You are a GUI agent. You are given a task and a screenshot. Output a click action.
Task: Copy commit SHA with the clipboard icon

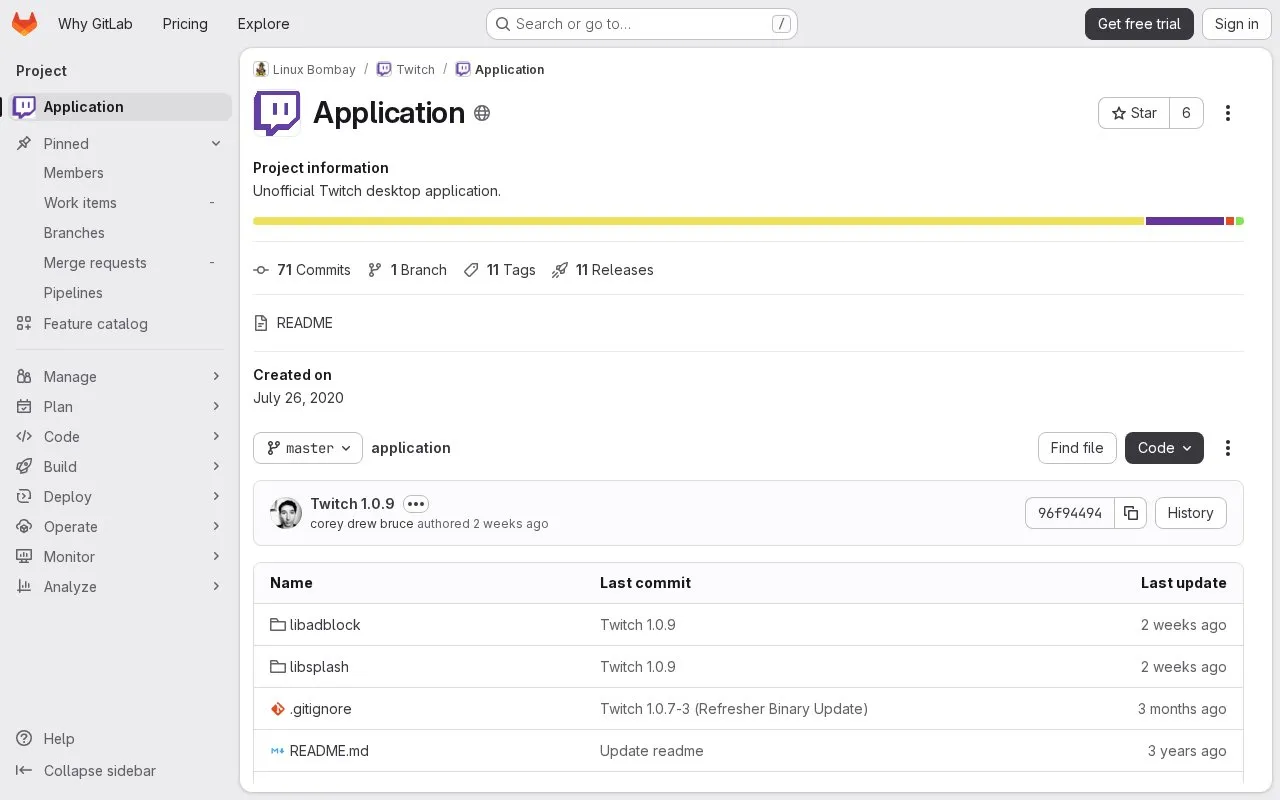coord(1131,513)
